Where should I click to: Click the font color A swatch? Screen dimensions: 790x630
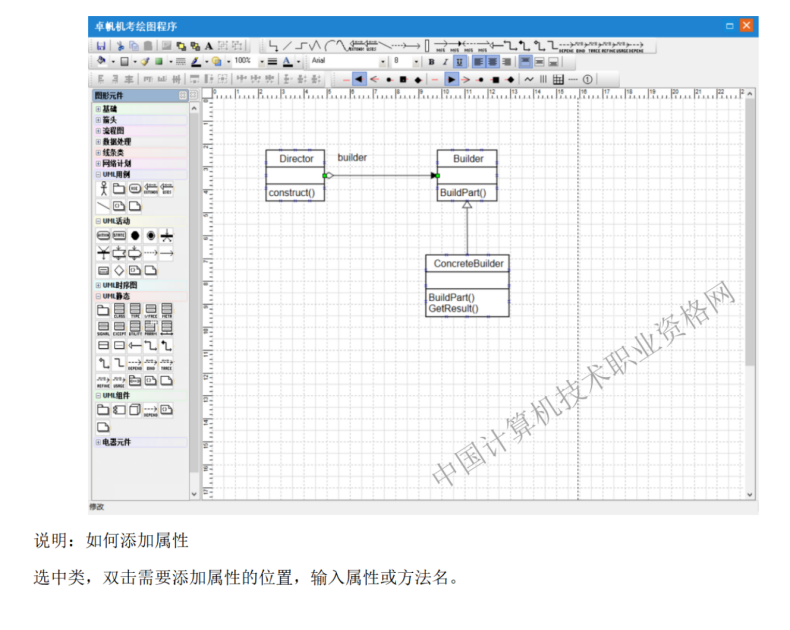(x=287, y=61)
